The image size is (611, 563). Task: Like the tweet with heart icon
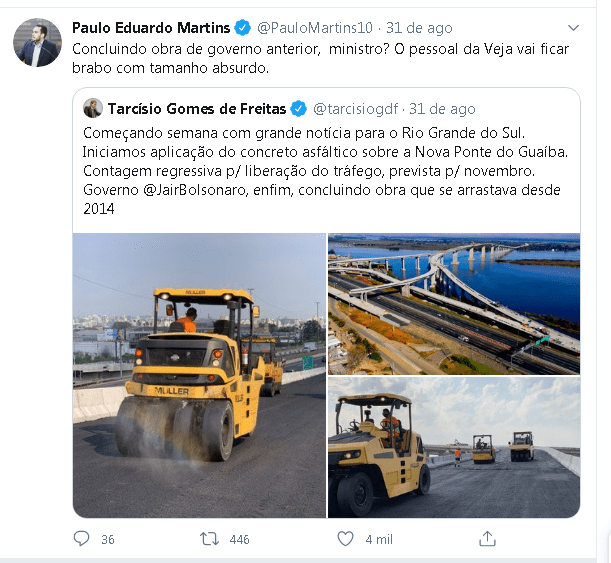[345, 539]
